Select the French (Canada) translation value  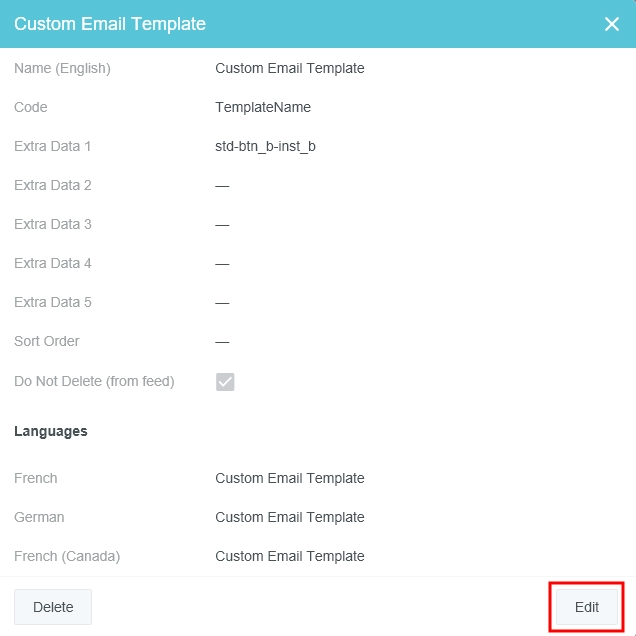(289, 557)
